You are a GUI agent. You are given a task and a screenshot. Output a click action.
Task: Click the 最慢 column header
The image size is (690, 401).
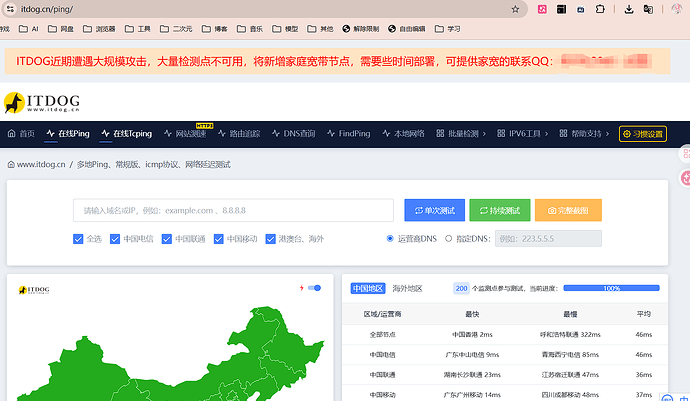(x=570, y=314)
